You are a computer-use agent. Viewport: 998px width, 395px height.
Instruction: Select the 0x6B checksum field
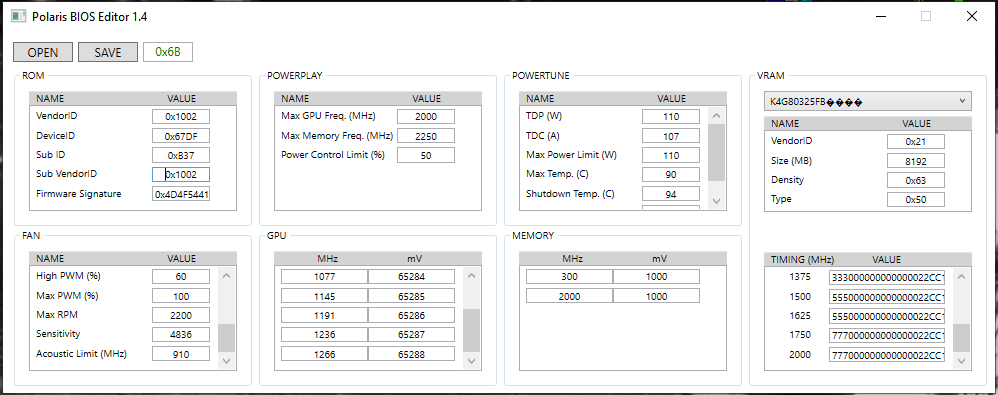tap(168, 52)
